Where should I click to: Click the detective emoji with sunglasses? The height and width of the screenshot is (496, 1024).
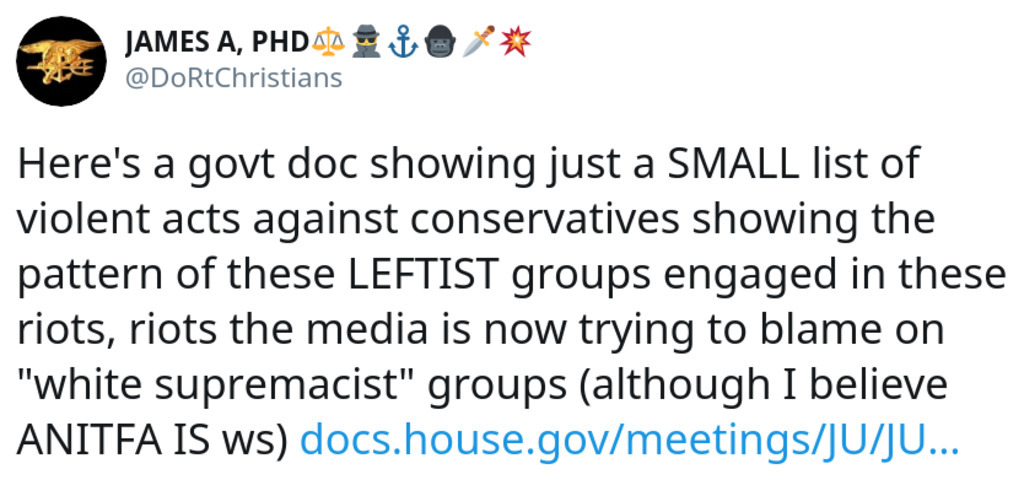tap(366, 43)
